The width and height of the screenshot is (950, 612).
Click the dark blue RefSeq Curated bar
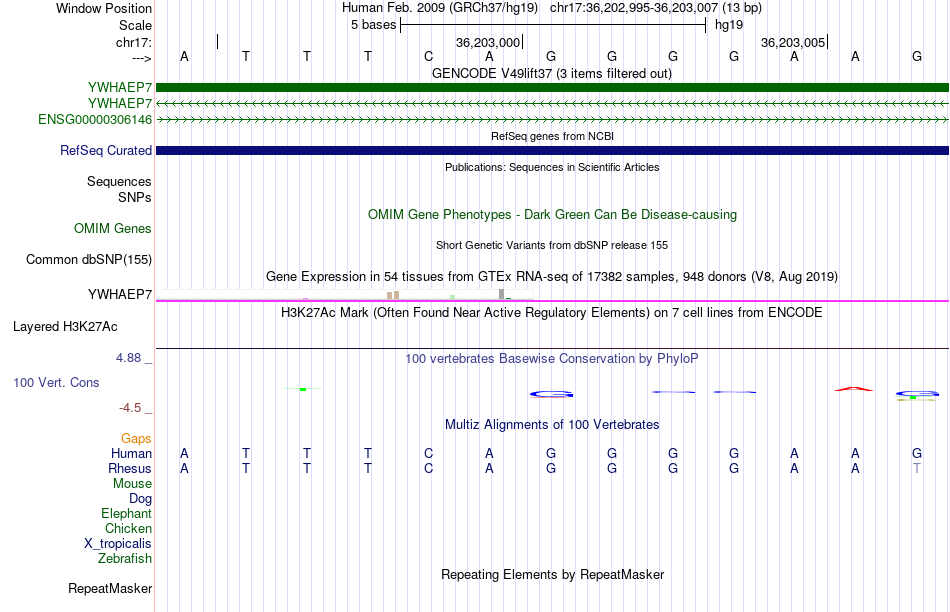tap(552, 150)
